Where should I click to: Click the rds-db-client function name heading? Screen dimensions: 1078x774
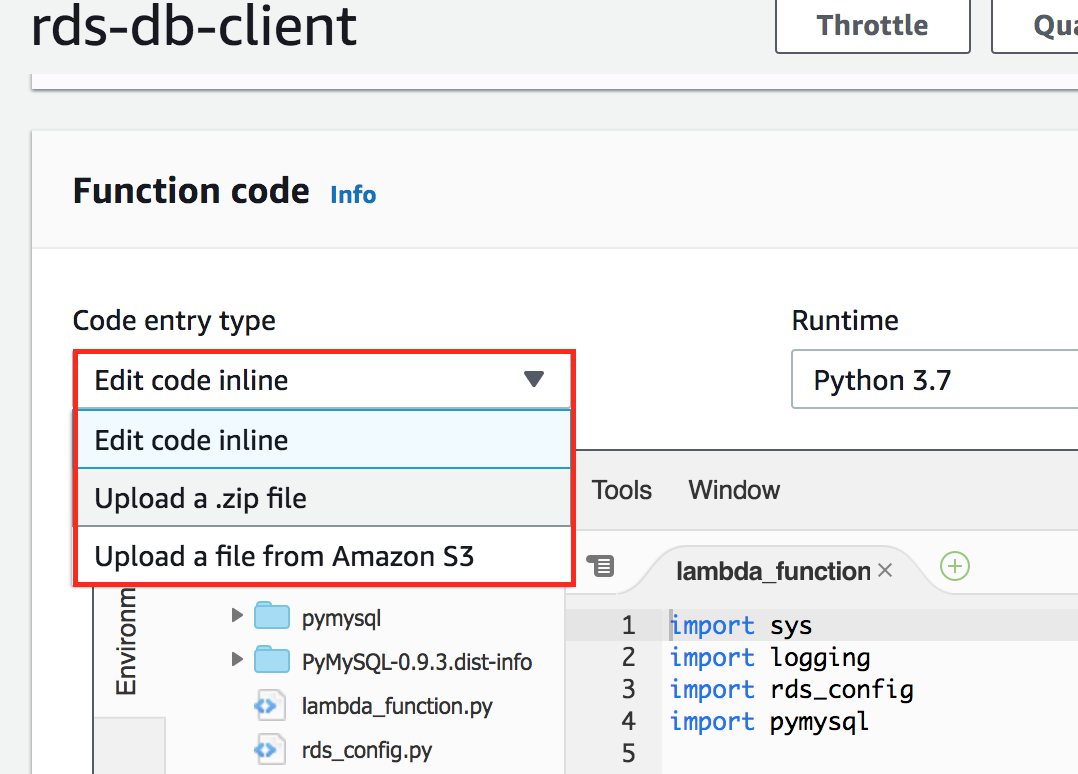pyautogui.click(x=194, y=26)
